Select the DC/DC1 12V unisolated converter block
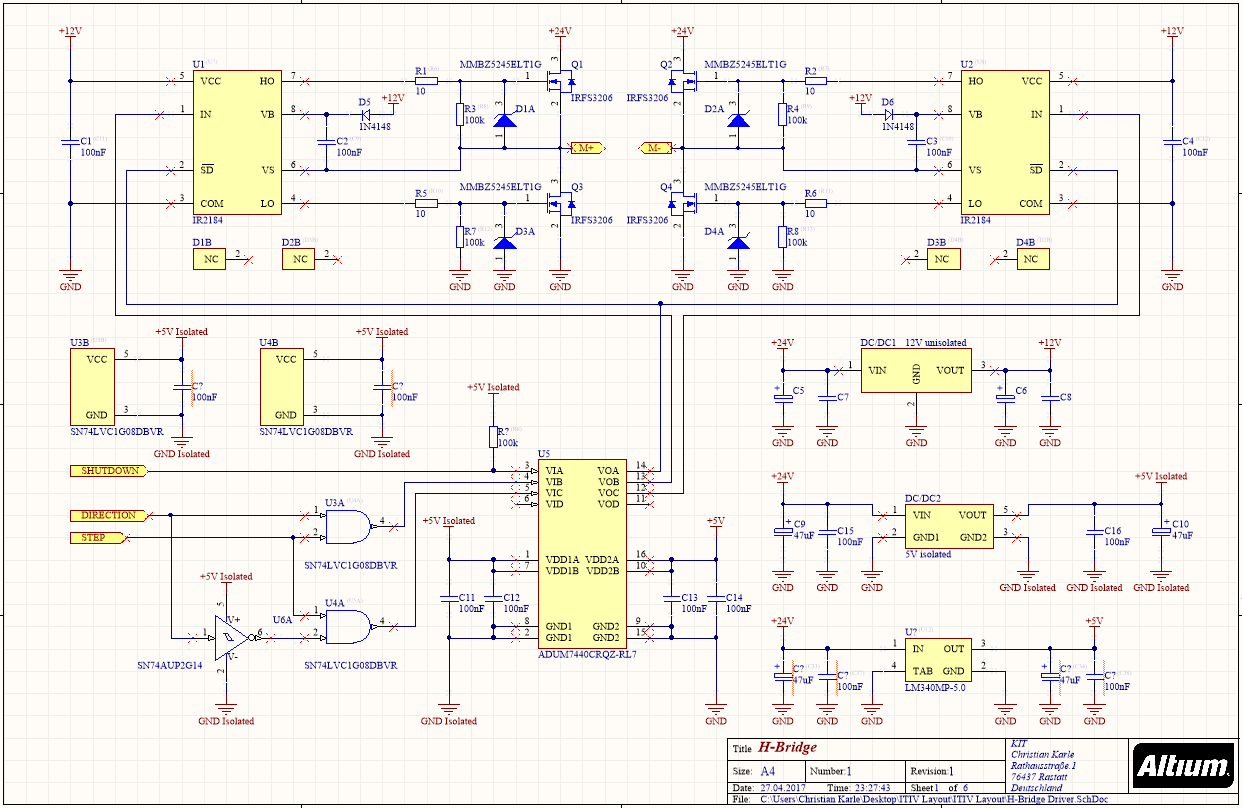 916,370
